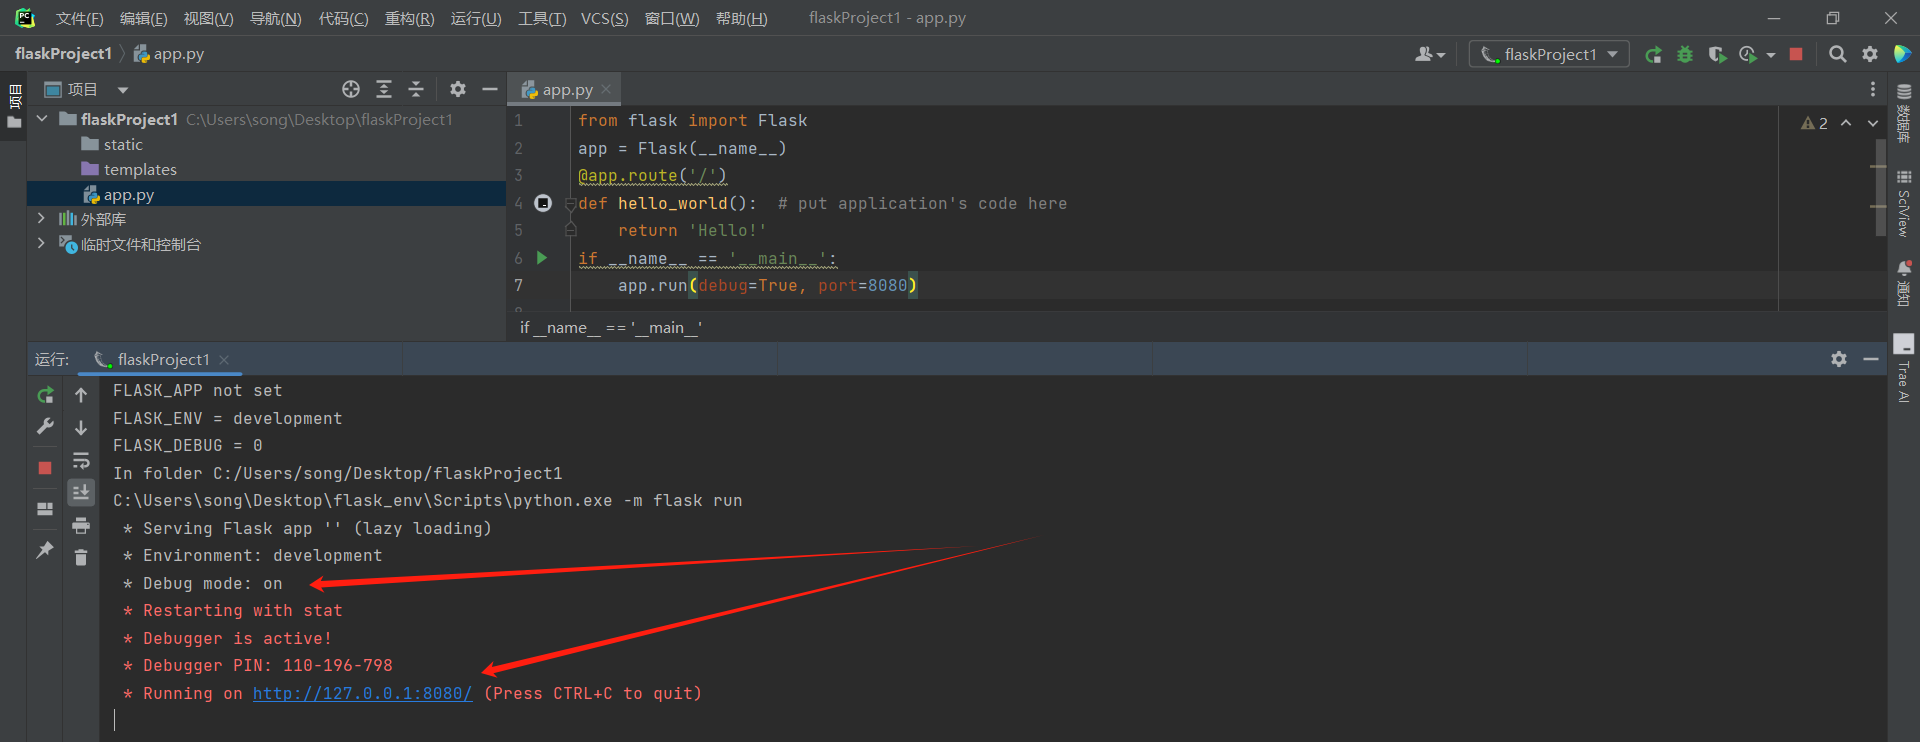Viewport: 1920px width, 742px height.
Task: Toggle scroll to end in console
Action: tap(81, 492)
